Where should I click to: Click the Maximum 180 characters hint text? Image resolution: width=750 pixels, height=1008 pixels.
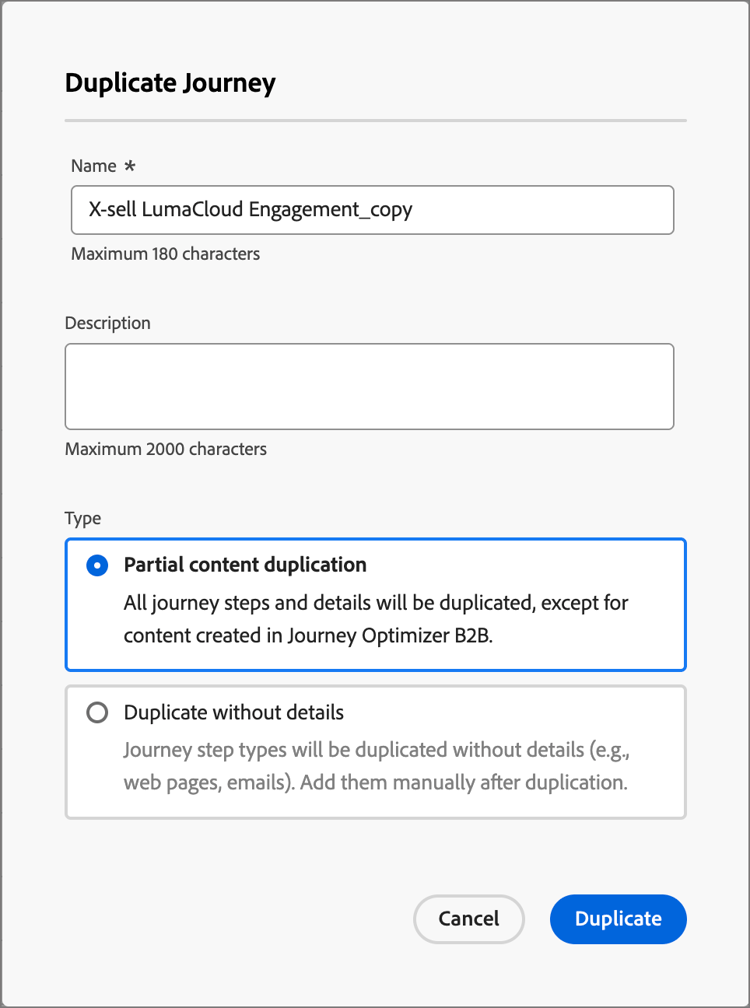[164, 254]
